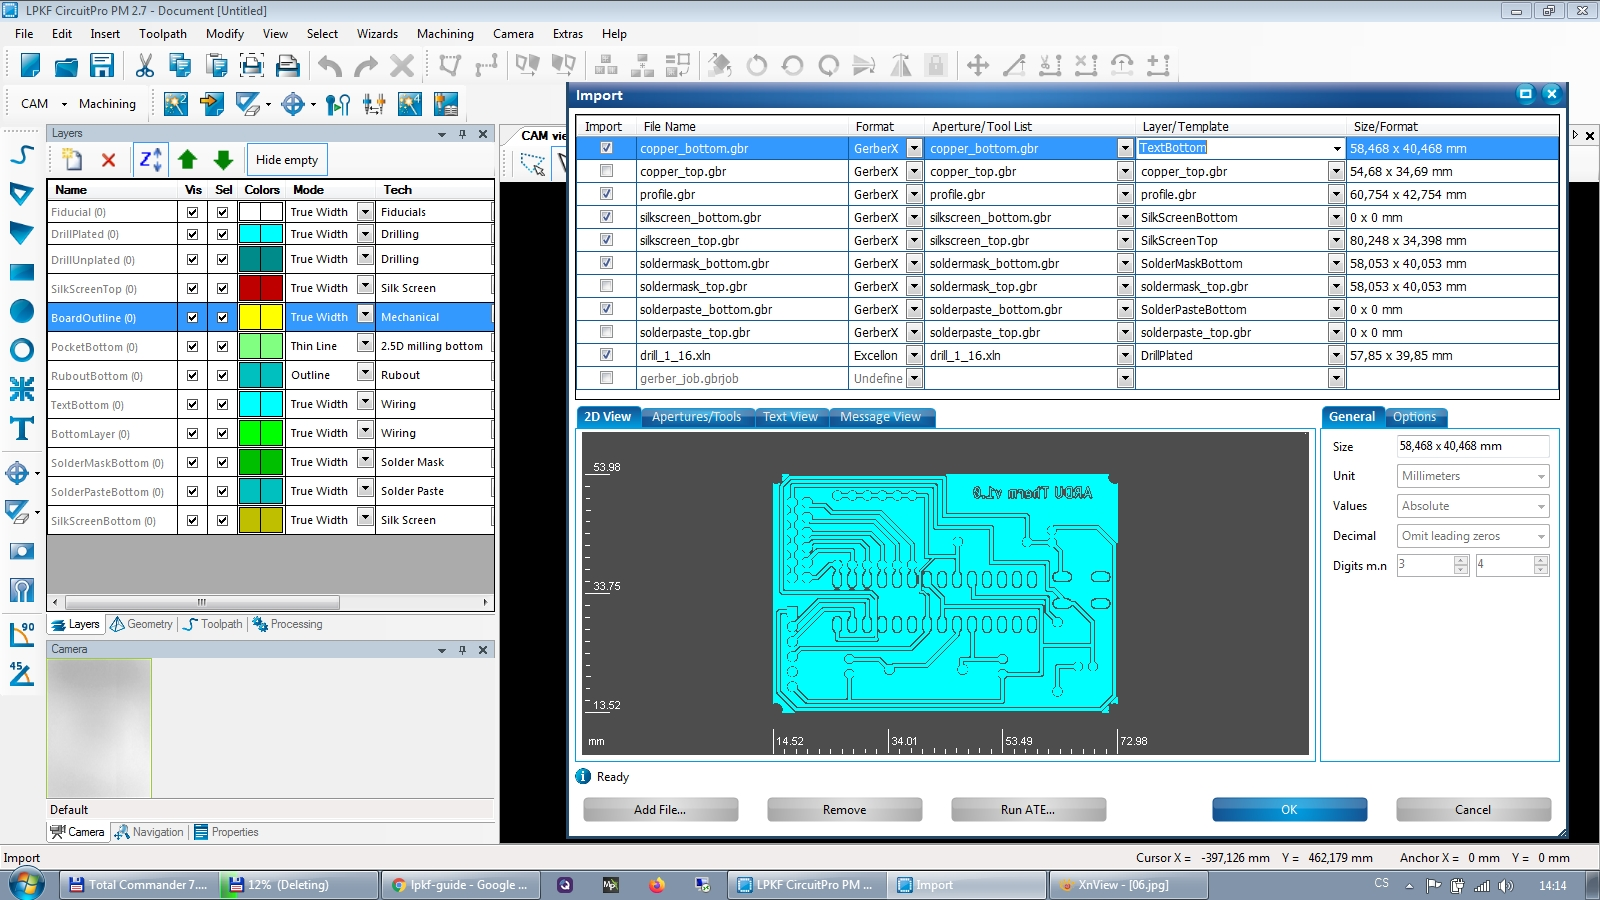This screenshot has width=1600, height=900.
Task: Click the Size input field in General
Action: tap(1473, 446)
